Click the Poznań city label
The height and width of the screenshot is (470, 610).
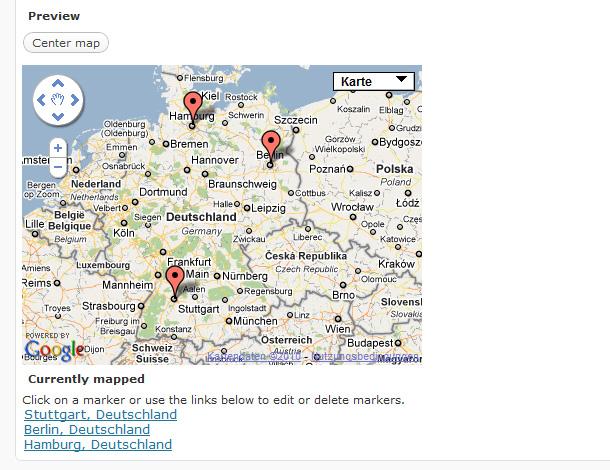[327, 169]
